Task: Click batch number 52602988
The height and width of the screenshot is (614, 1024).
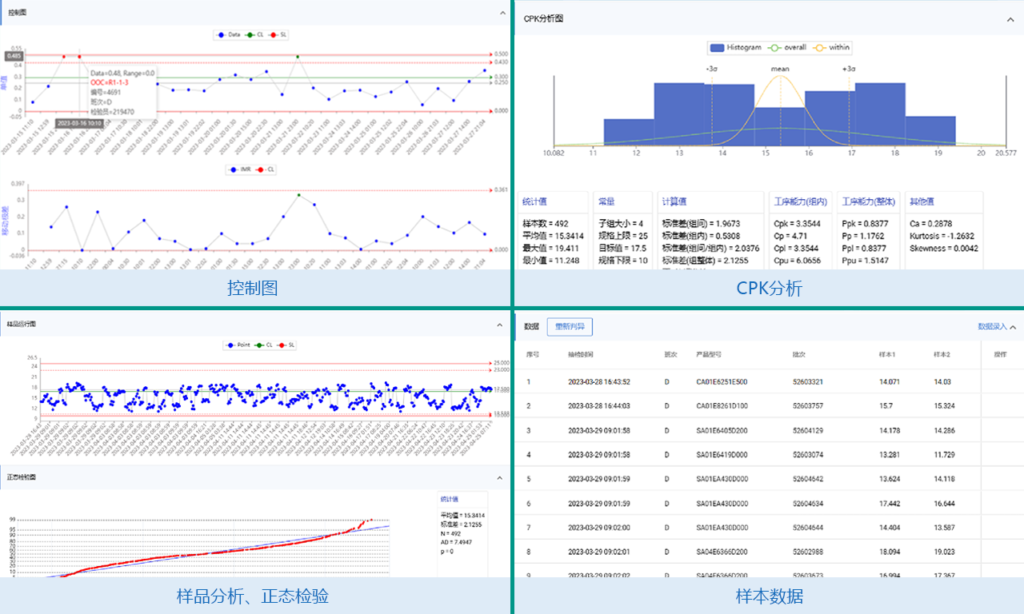Action: tap(808, 552)
